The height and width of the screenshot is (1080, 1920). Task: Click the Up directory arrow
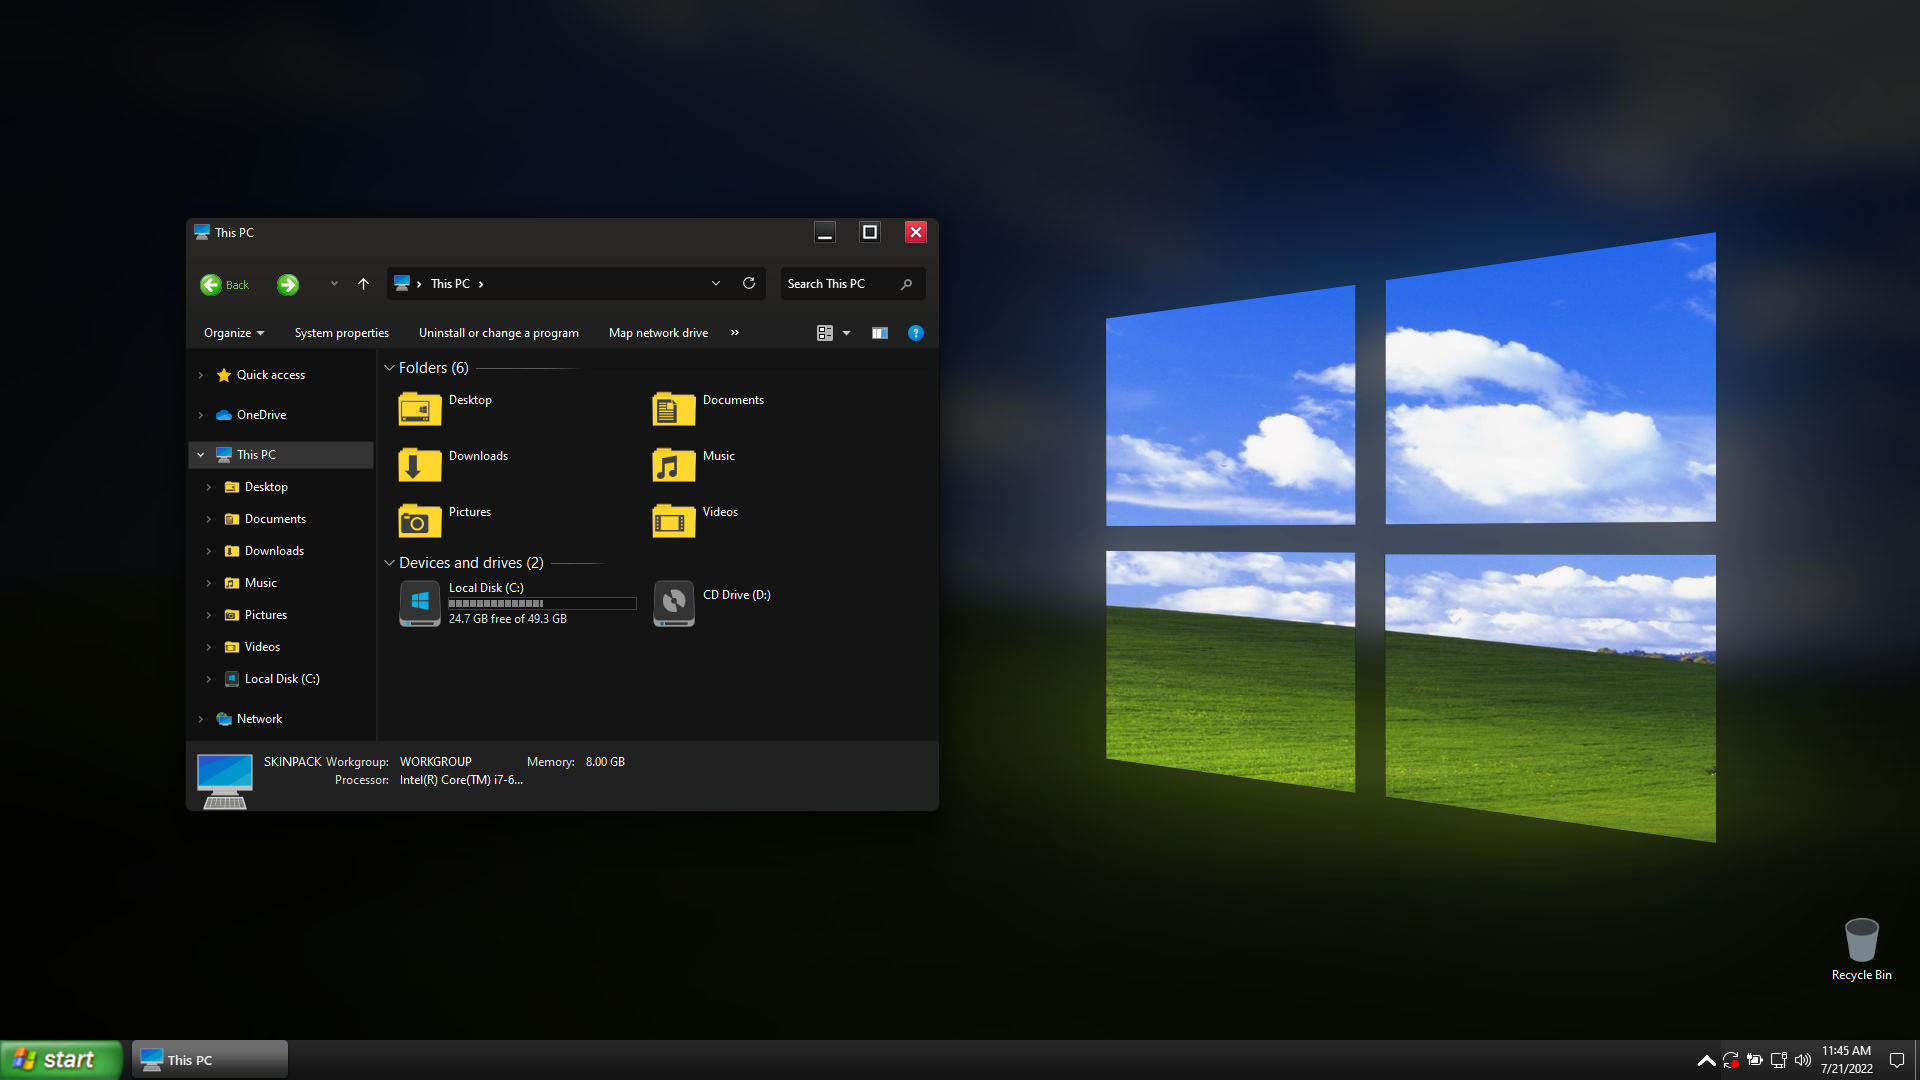click(363, 284)
